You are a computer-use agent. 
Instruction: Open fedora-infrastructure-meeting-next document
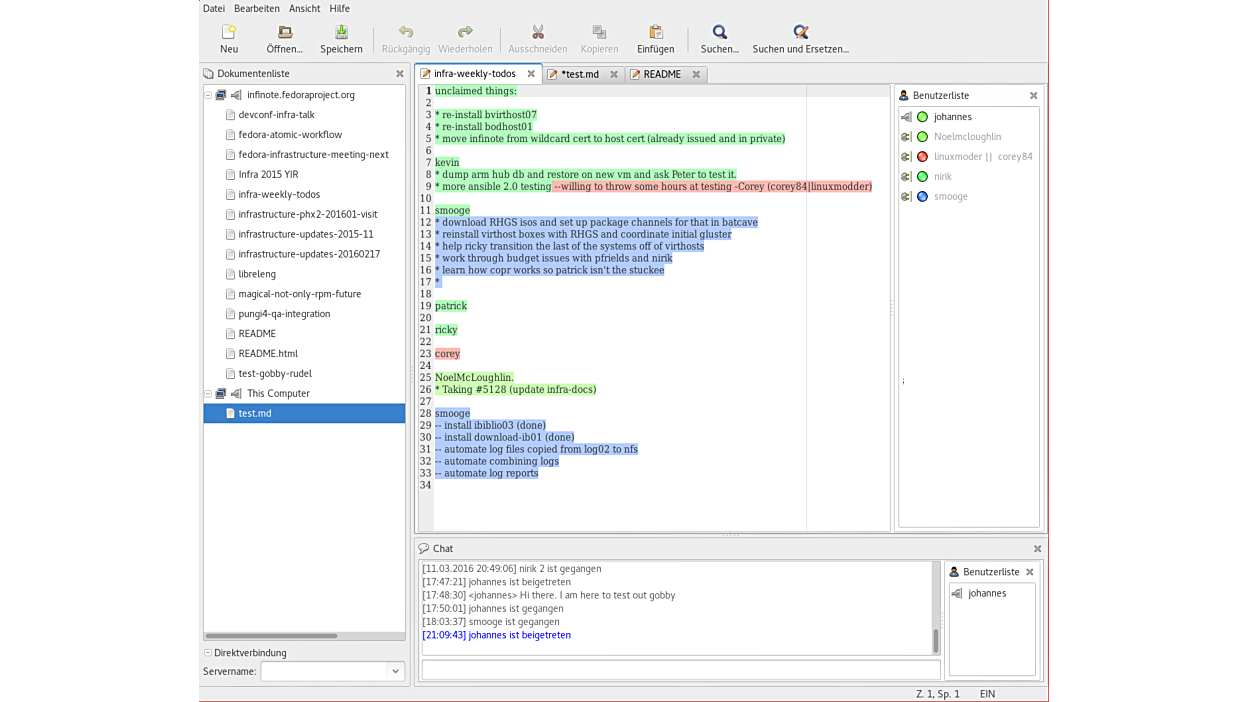pos(314,155)
